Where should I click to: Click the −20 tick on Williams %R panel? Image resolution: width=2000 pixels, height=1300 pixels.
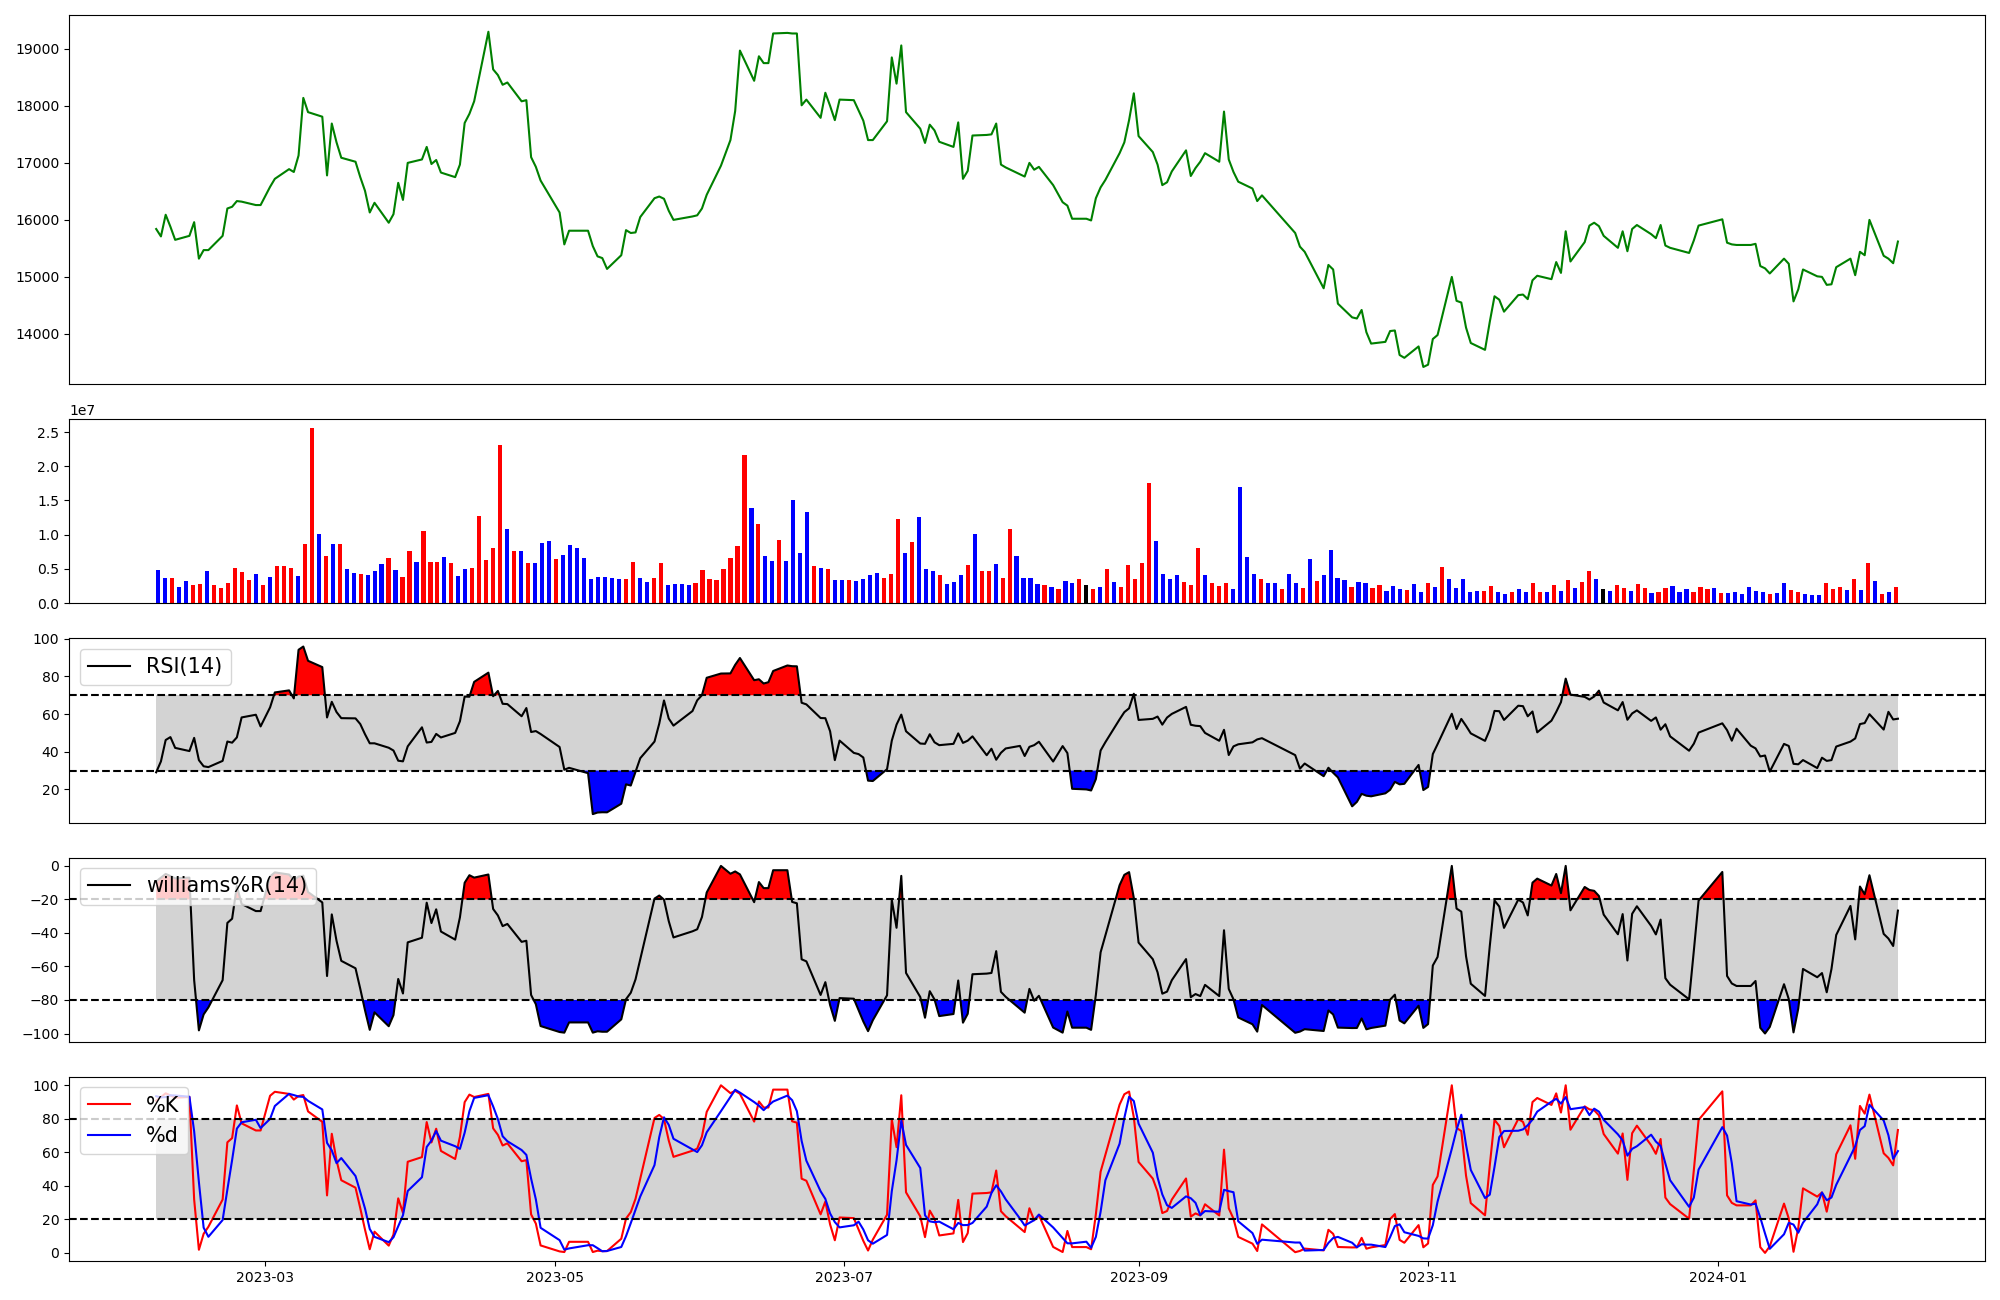[43, 900]
